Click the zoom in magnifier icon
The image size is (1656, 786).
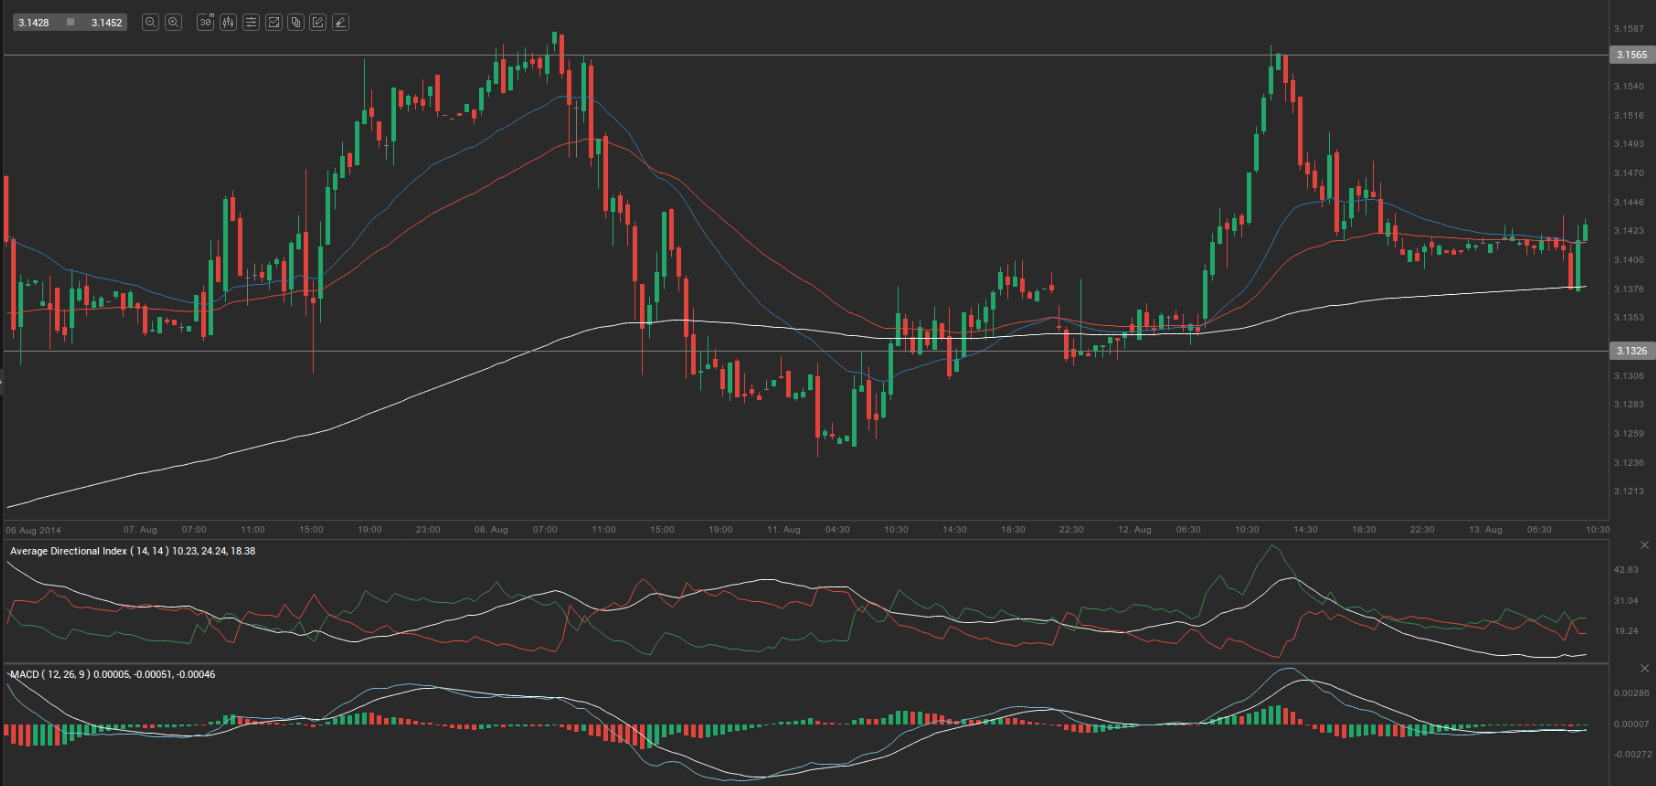[x=173, y=22]
